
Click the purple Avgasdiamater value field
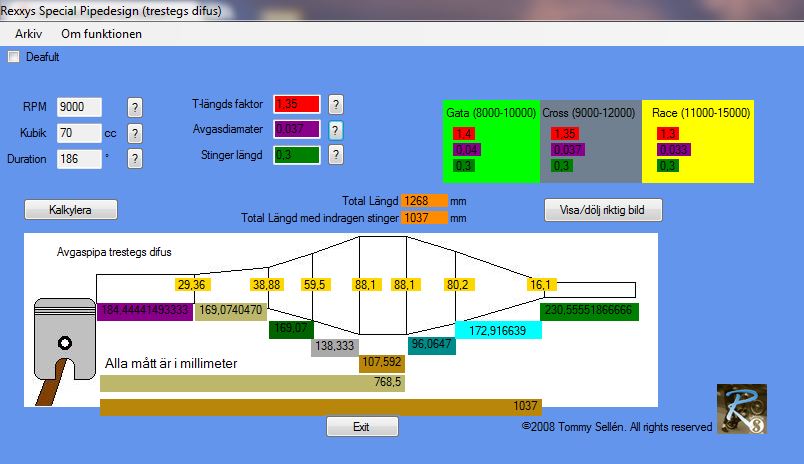[x=297, y=129]
